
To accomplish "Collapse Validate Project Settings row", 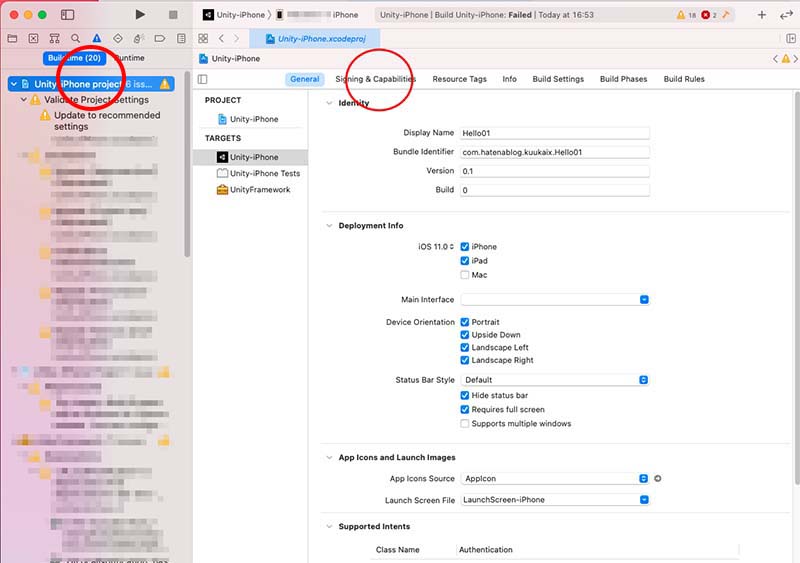I will click(23, 100).
